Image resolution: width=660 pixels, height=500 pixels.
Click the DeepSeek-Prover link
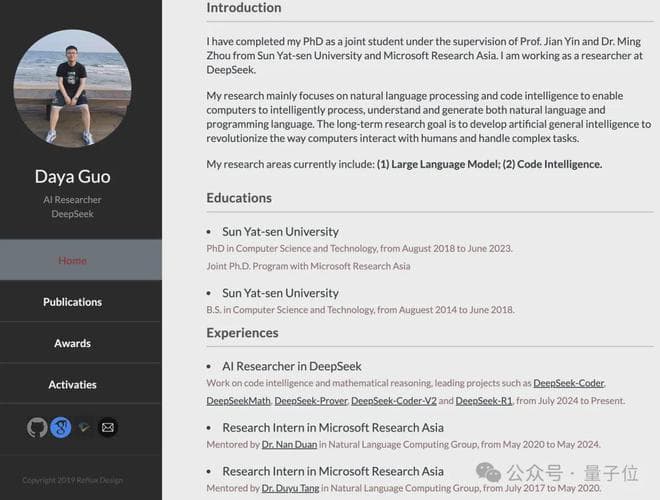(x=310, y=400)
